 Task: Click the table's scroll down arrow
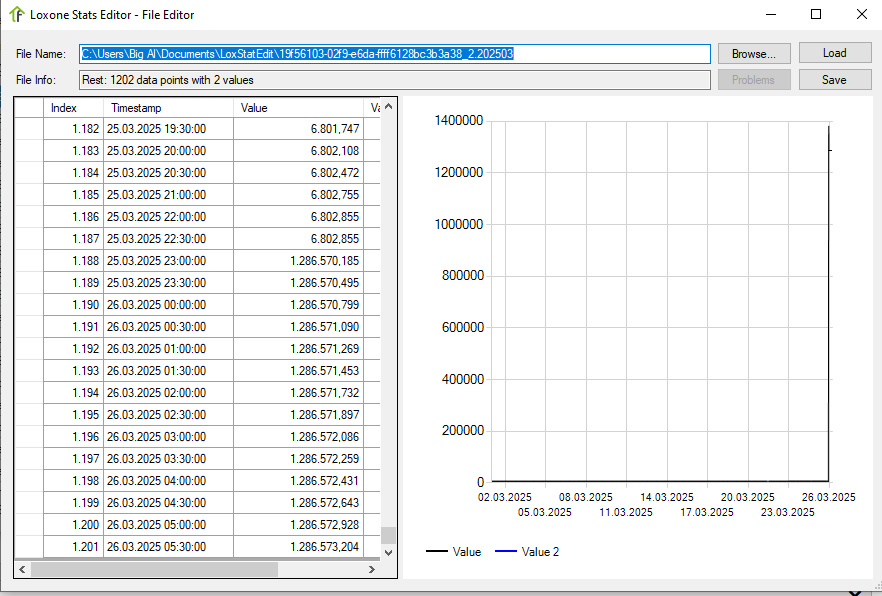click(389, 551)
